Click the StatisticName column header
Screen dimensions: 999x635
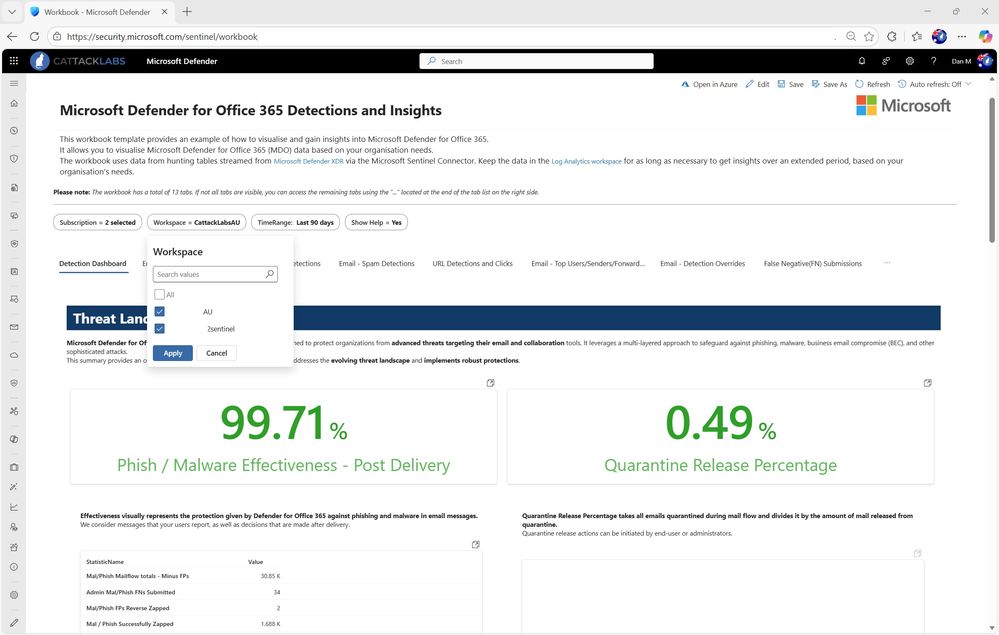click(105, 562)
